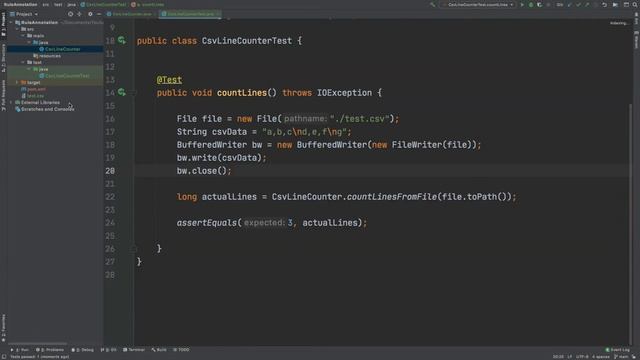Click on countLinesFromFile method call in code
This screenshot has height=360, width=640.
pos(391,197)
